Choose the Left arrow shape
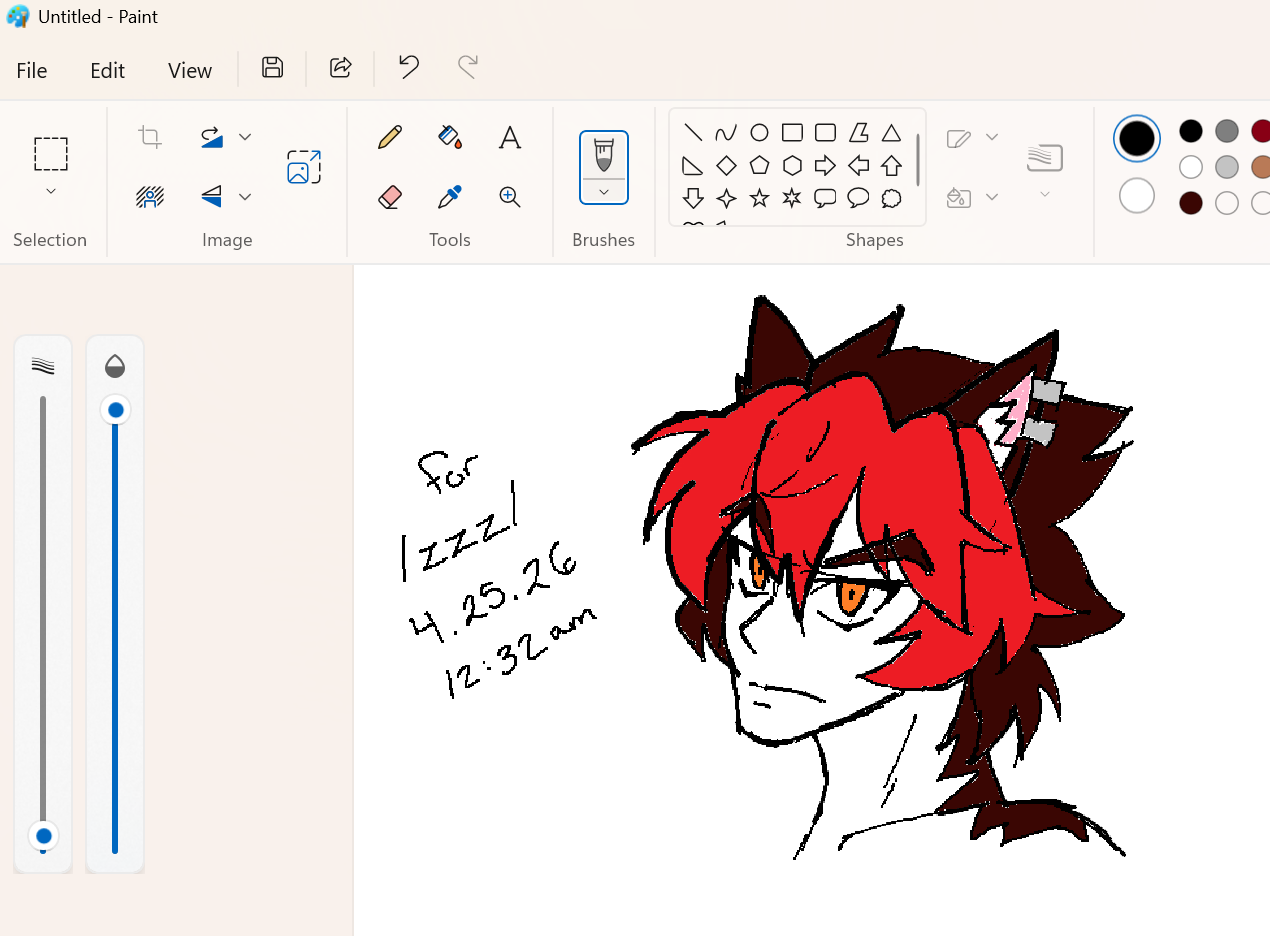This screenshot has width=1270, height=936. [x=858, y=166]
